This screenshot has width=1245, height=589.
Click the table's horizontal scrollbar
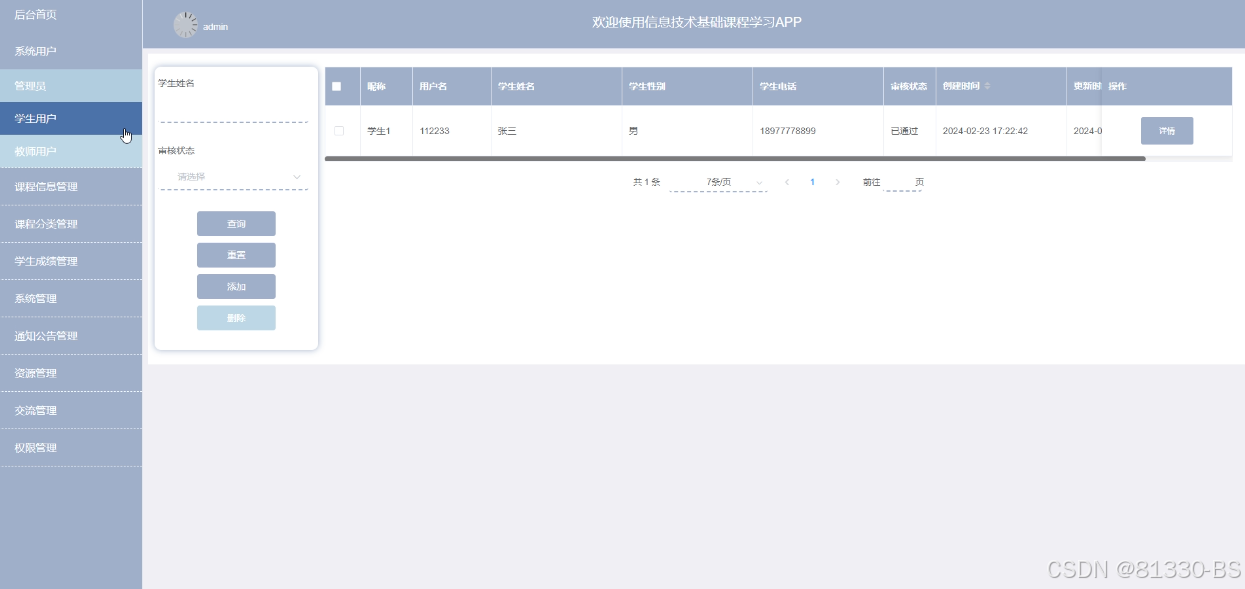tap(735, 158)
